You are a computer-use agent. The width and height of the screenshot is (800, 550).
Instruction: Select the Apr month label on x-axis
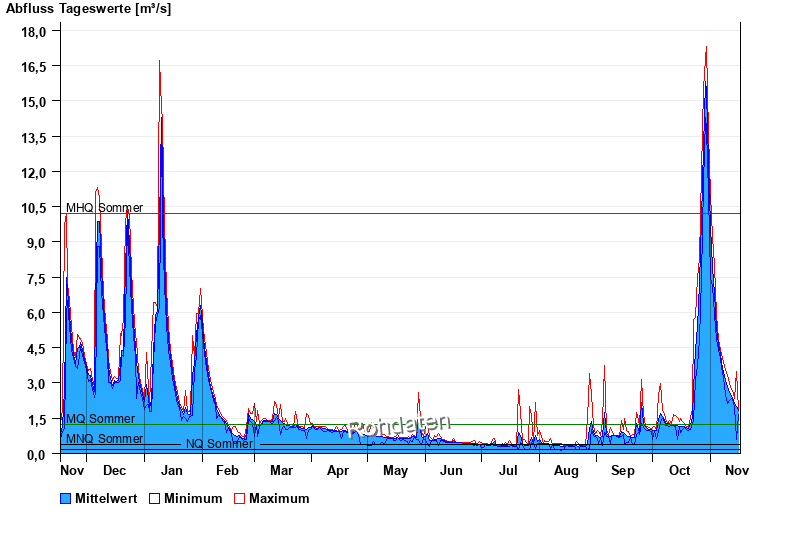pyautogui.click(x=338, y=470)
